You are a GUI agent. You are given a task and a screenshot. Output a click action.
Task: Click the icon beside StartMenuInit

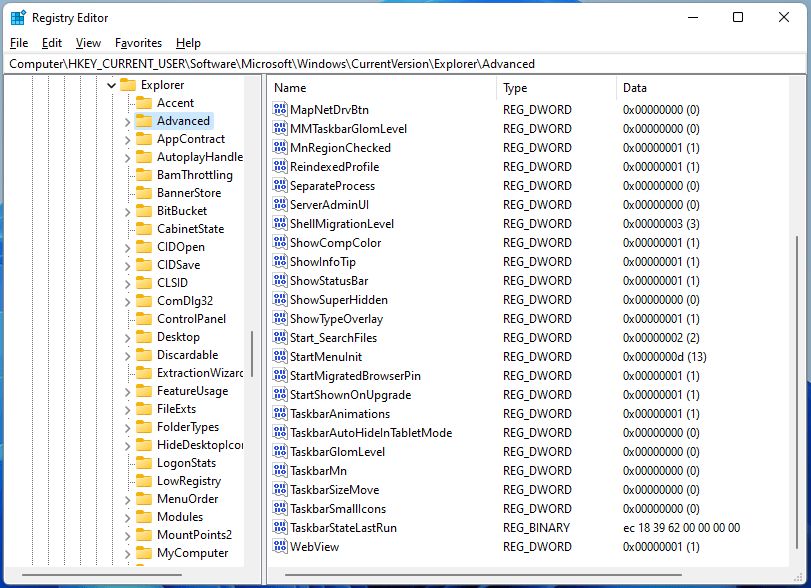click(x=280, y=356)
